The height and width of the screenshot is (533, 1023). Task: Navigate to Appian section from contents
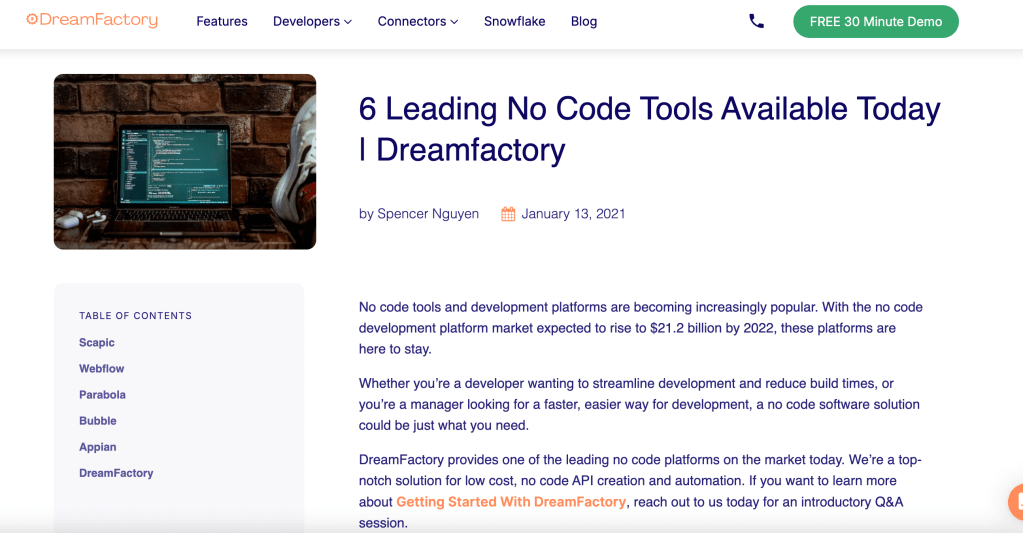tap(98, 447)
